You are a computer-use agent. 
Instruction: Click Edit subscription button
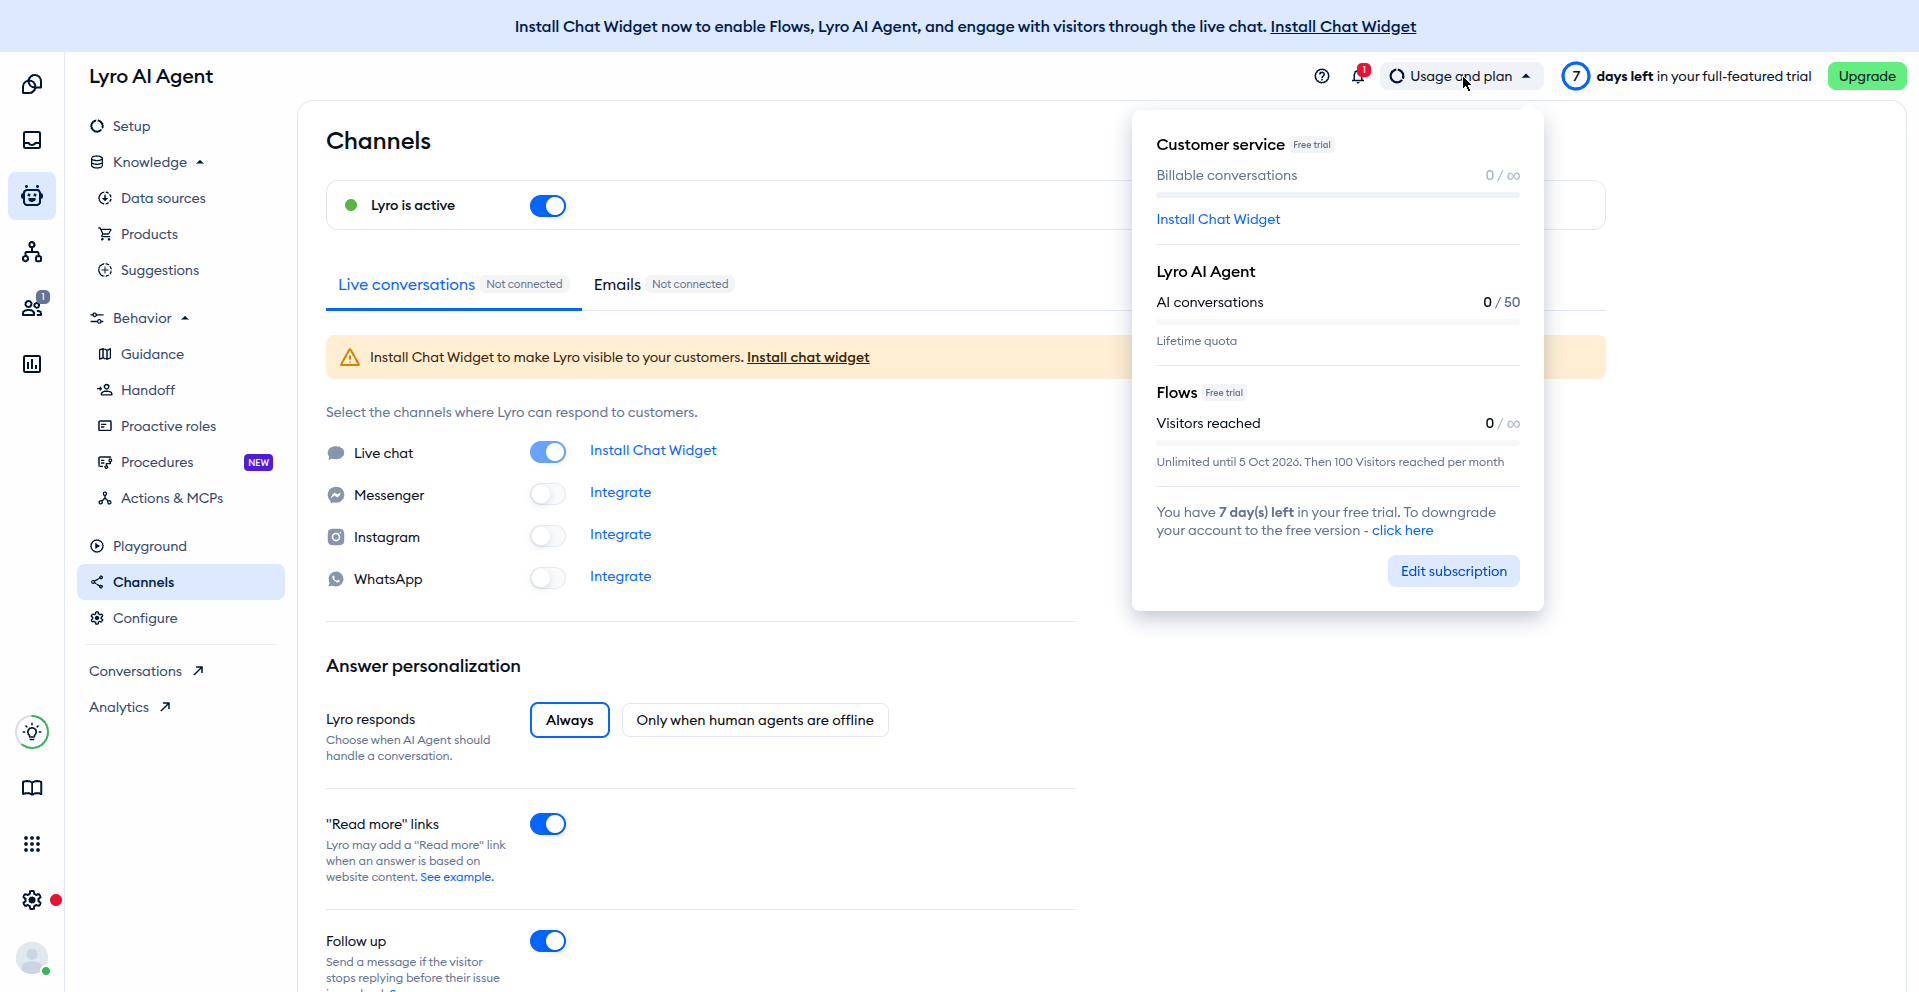[x=1453, y=571]
